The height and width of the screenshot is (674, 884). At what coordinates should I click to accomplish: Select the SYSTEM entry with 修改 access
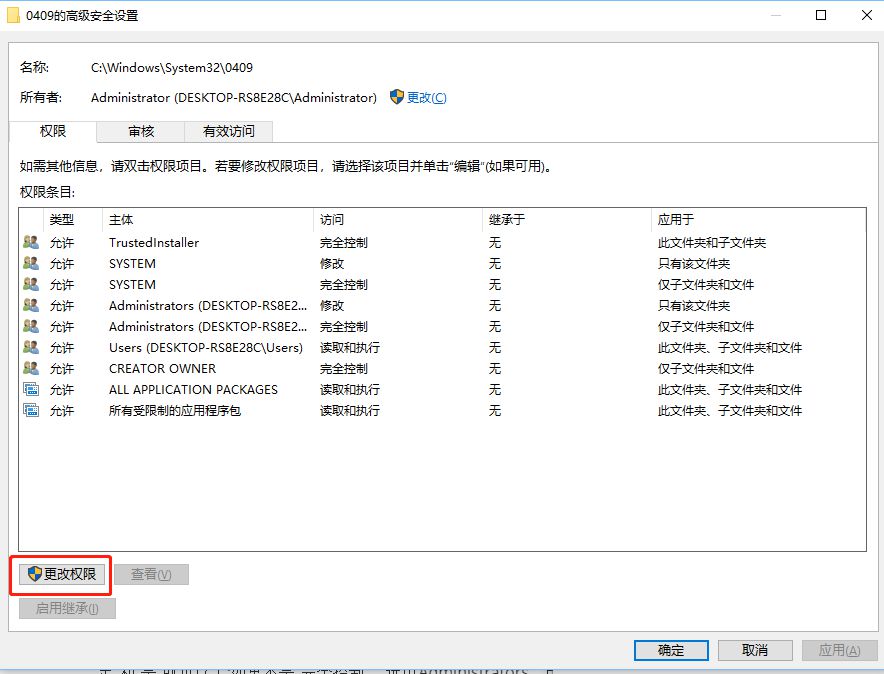(x=132, y=264)
